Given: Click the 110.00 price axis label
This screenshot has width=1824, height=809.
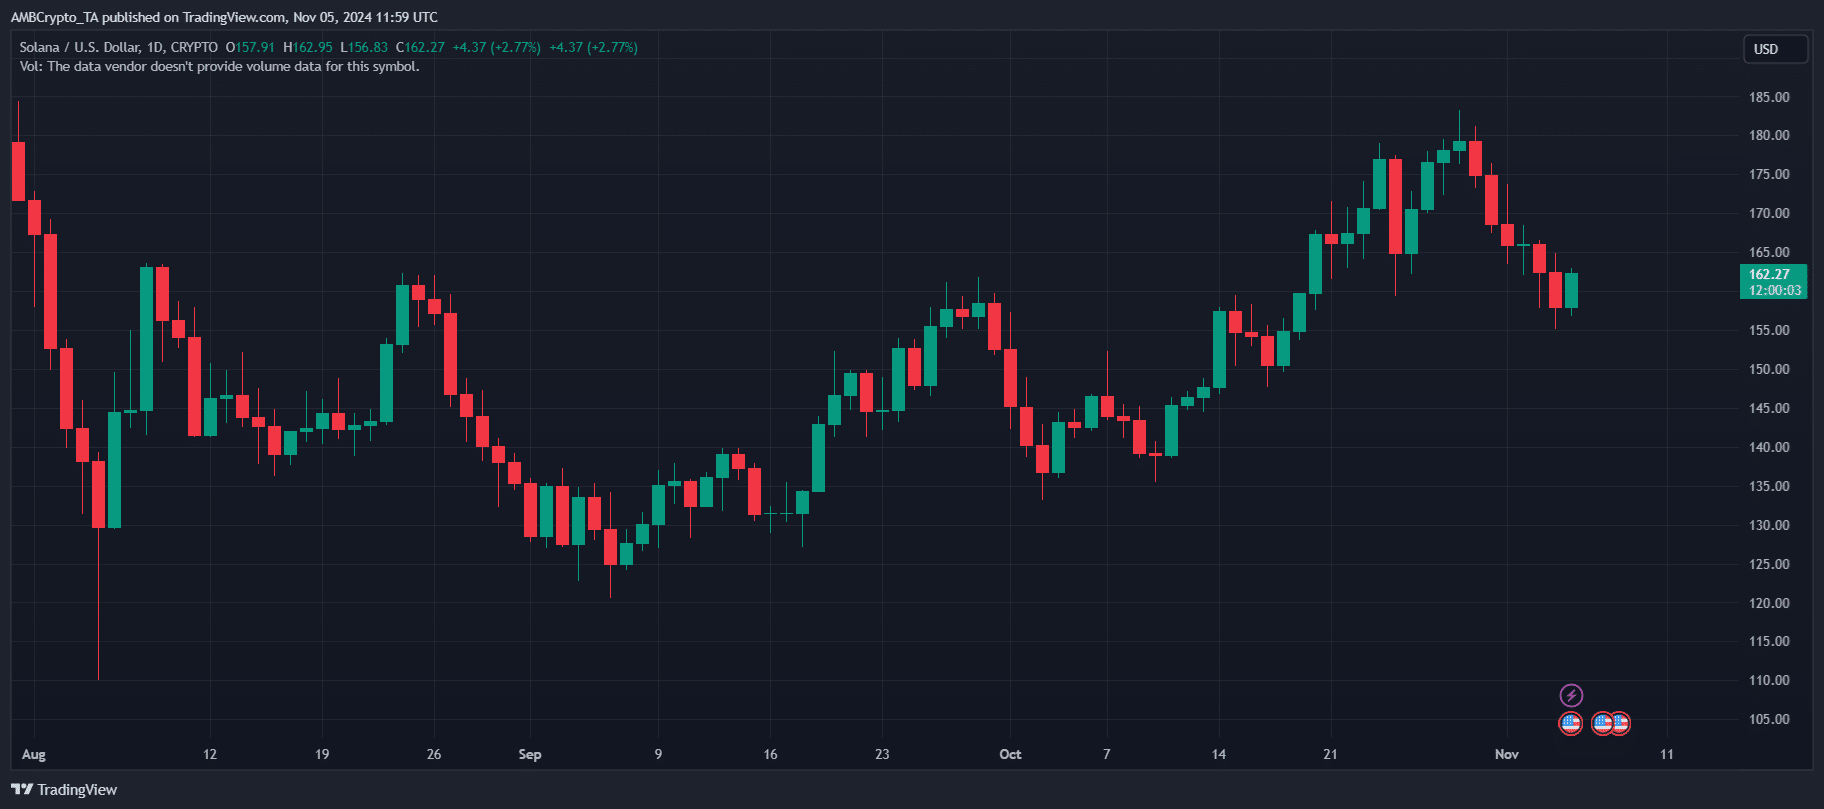Looking at the screenshot, I should coord(1769,680).
